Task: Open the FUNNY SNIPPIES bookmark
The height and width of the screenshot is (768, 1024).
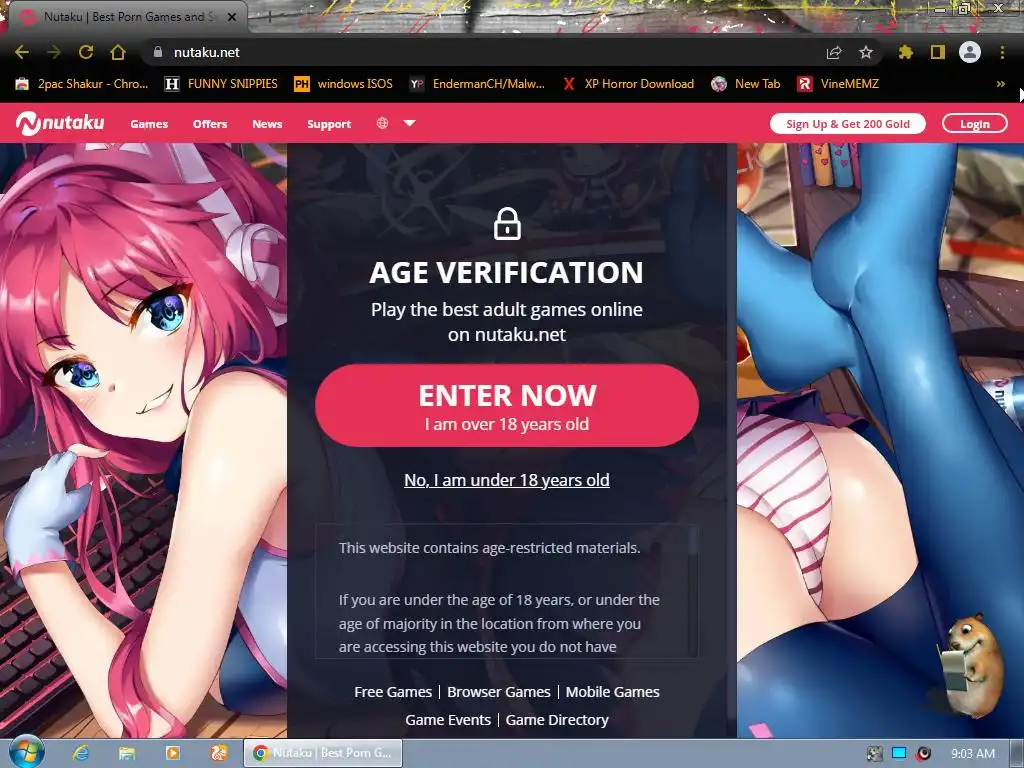Action: [221, 84]
